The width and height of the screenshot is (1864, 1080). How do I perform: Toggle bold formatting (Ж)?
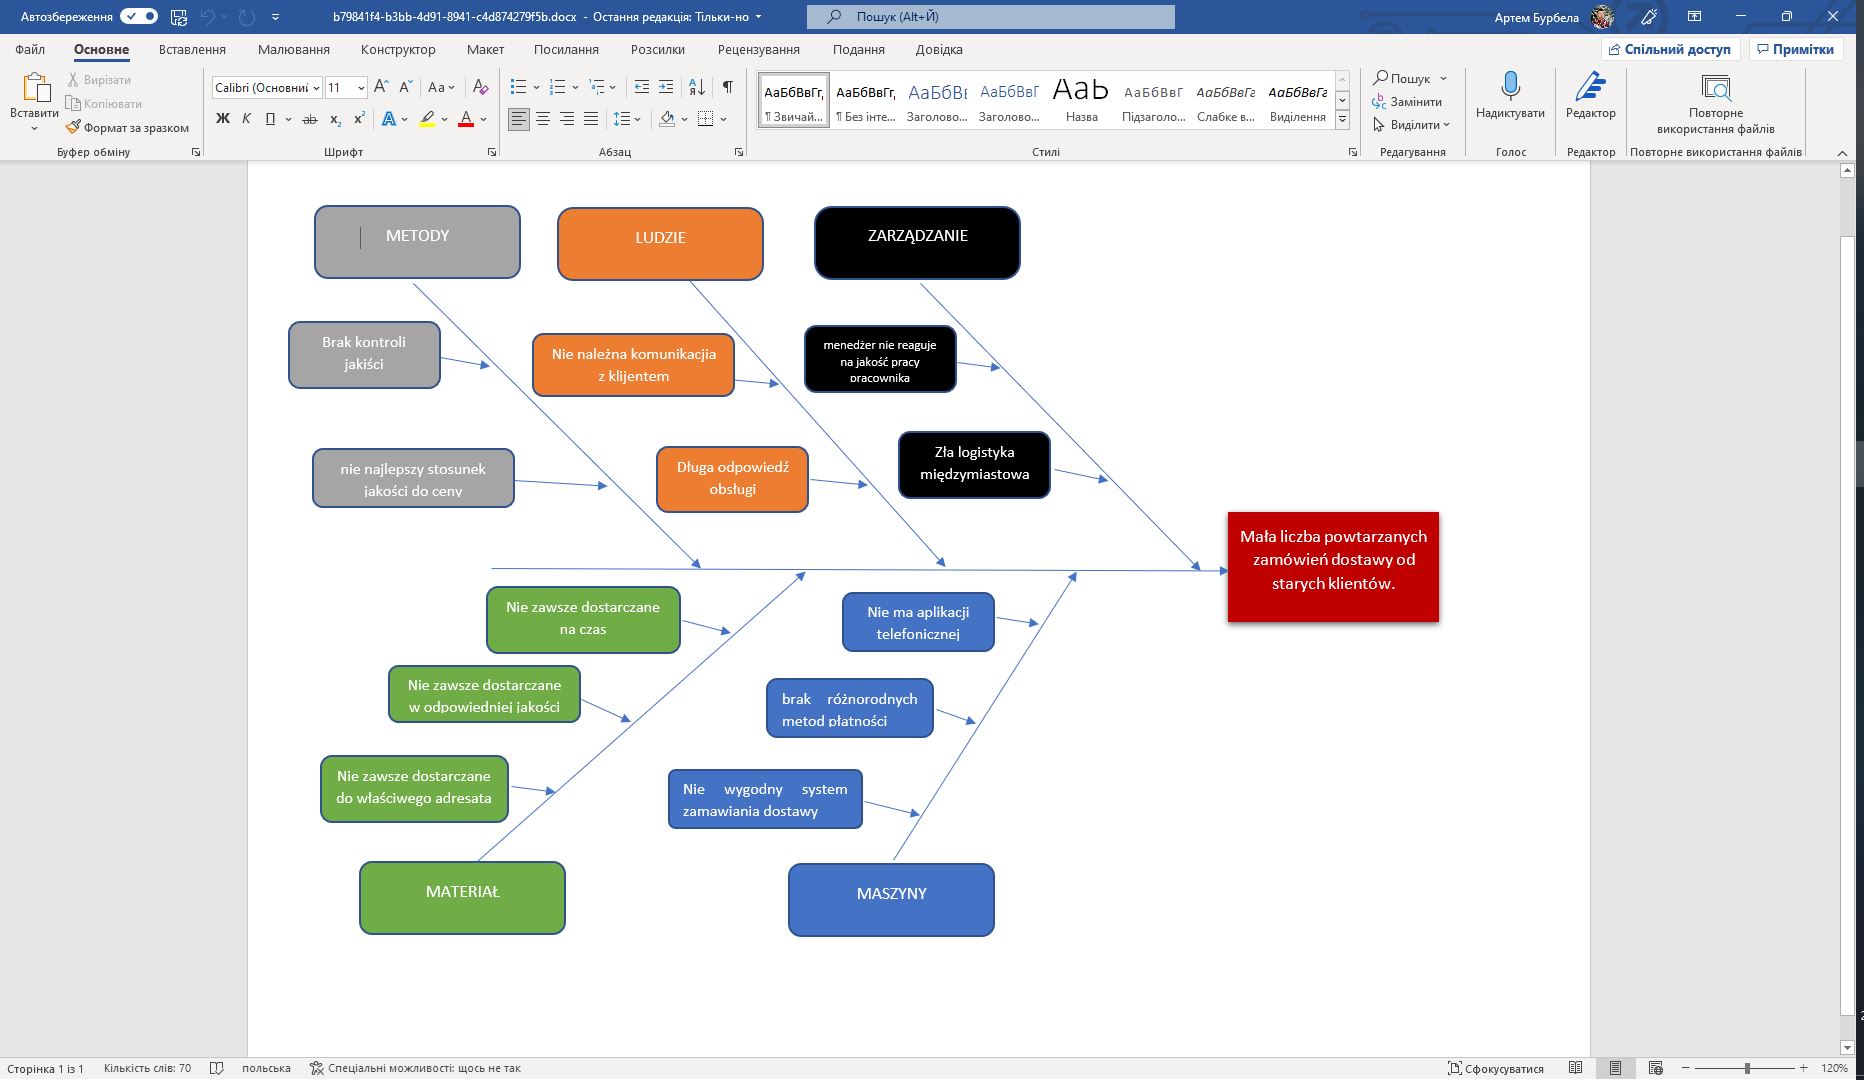point(222,119)
